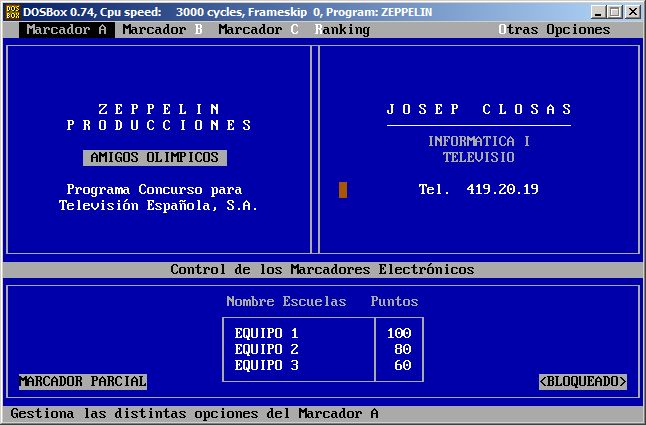Select the EQUIPO 3 row
Screen dimensions: 646x425
point(267,365)
